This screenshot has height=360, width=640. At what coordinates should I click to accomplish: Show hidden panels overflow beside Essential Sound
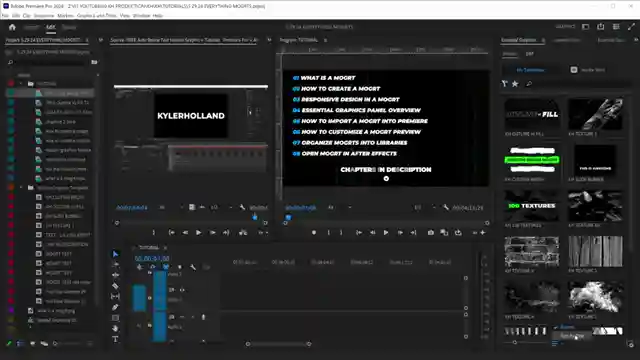(636, 40)
